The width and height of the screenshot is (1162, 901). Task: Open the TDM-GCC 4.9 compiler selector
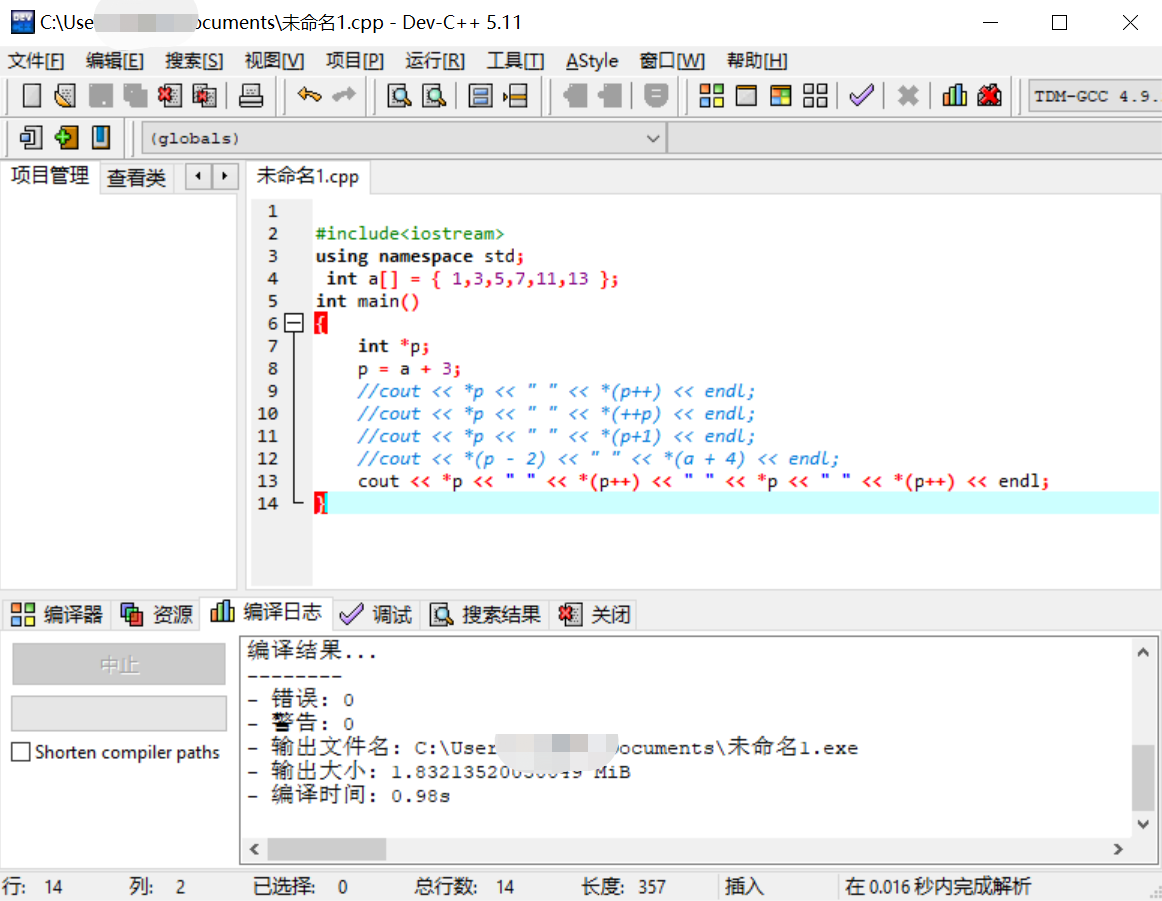(1095, 96)
